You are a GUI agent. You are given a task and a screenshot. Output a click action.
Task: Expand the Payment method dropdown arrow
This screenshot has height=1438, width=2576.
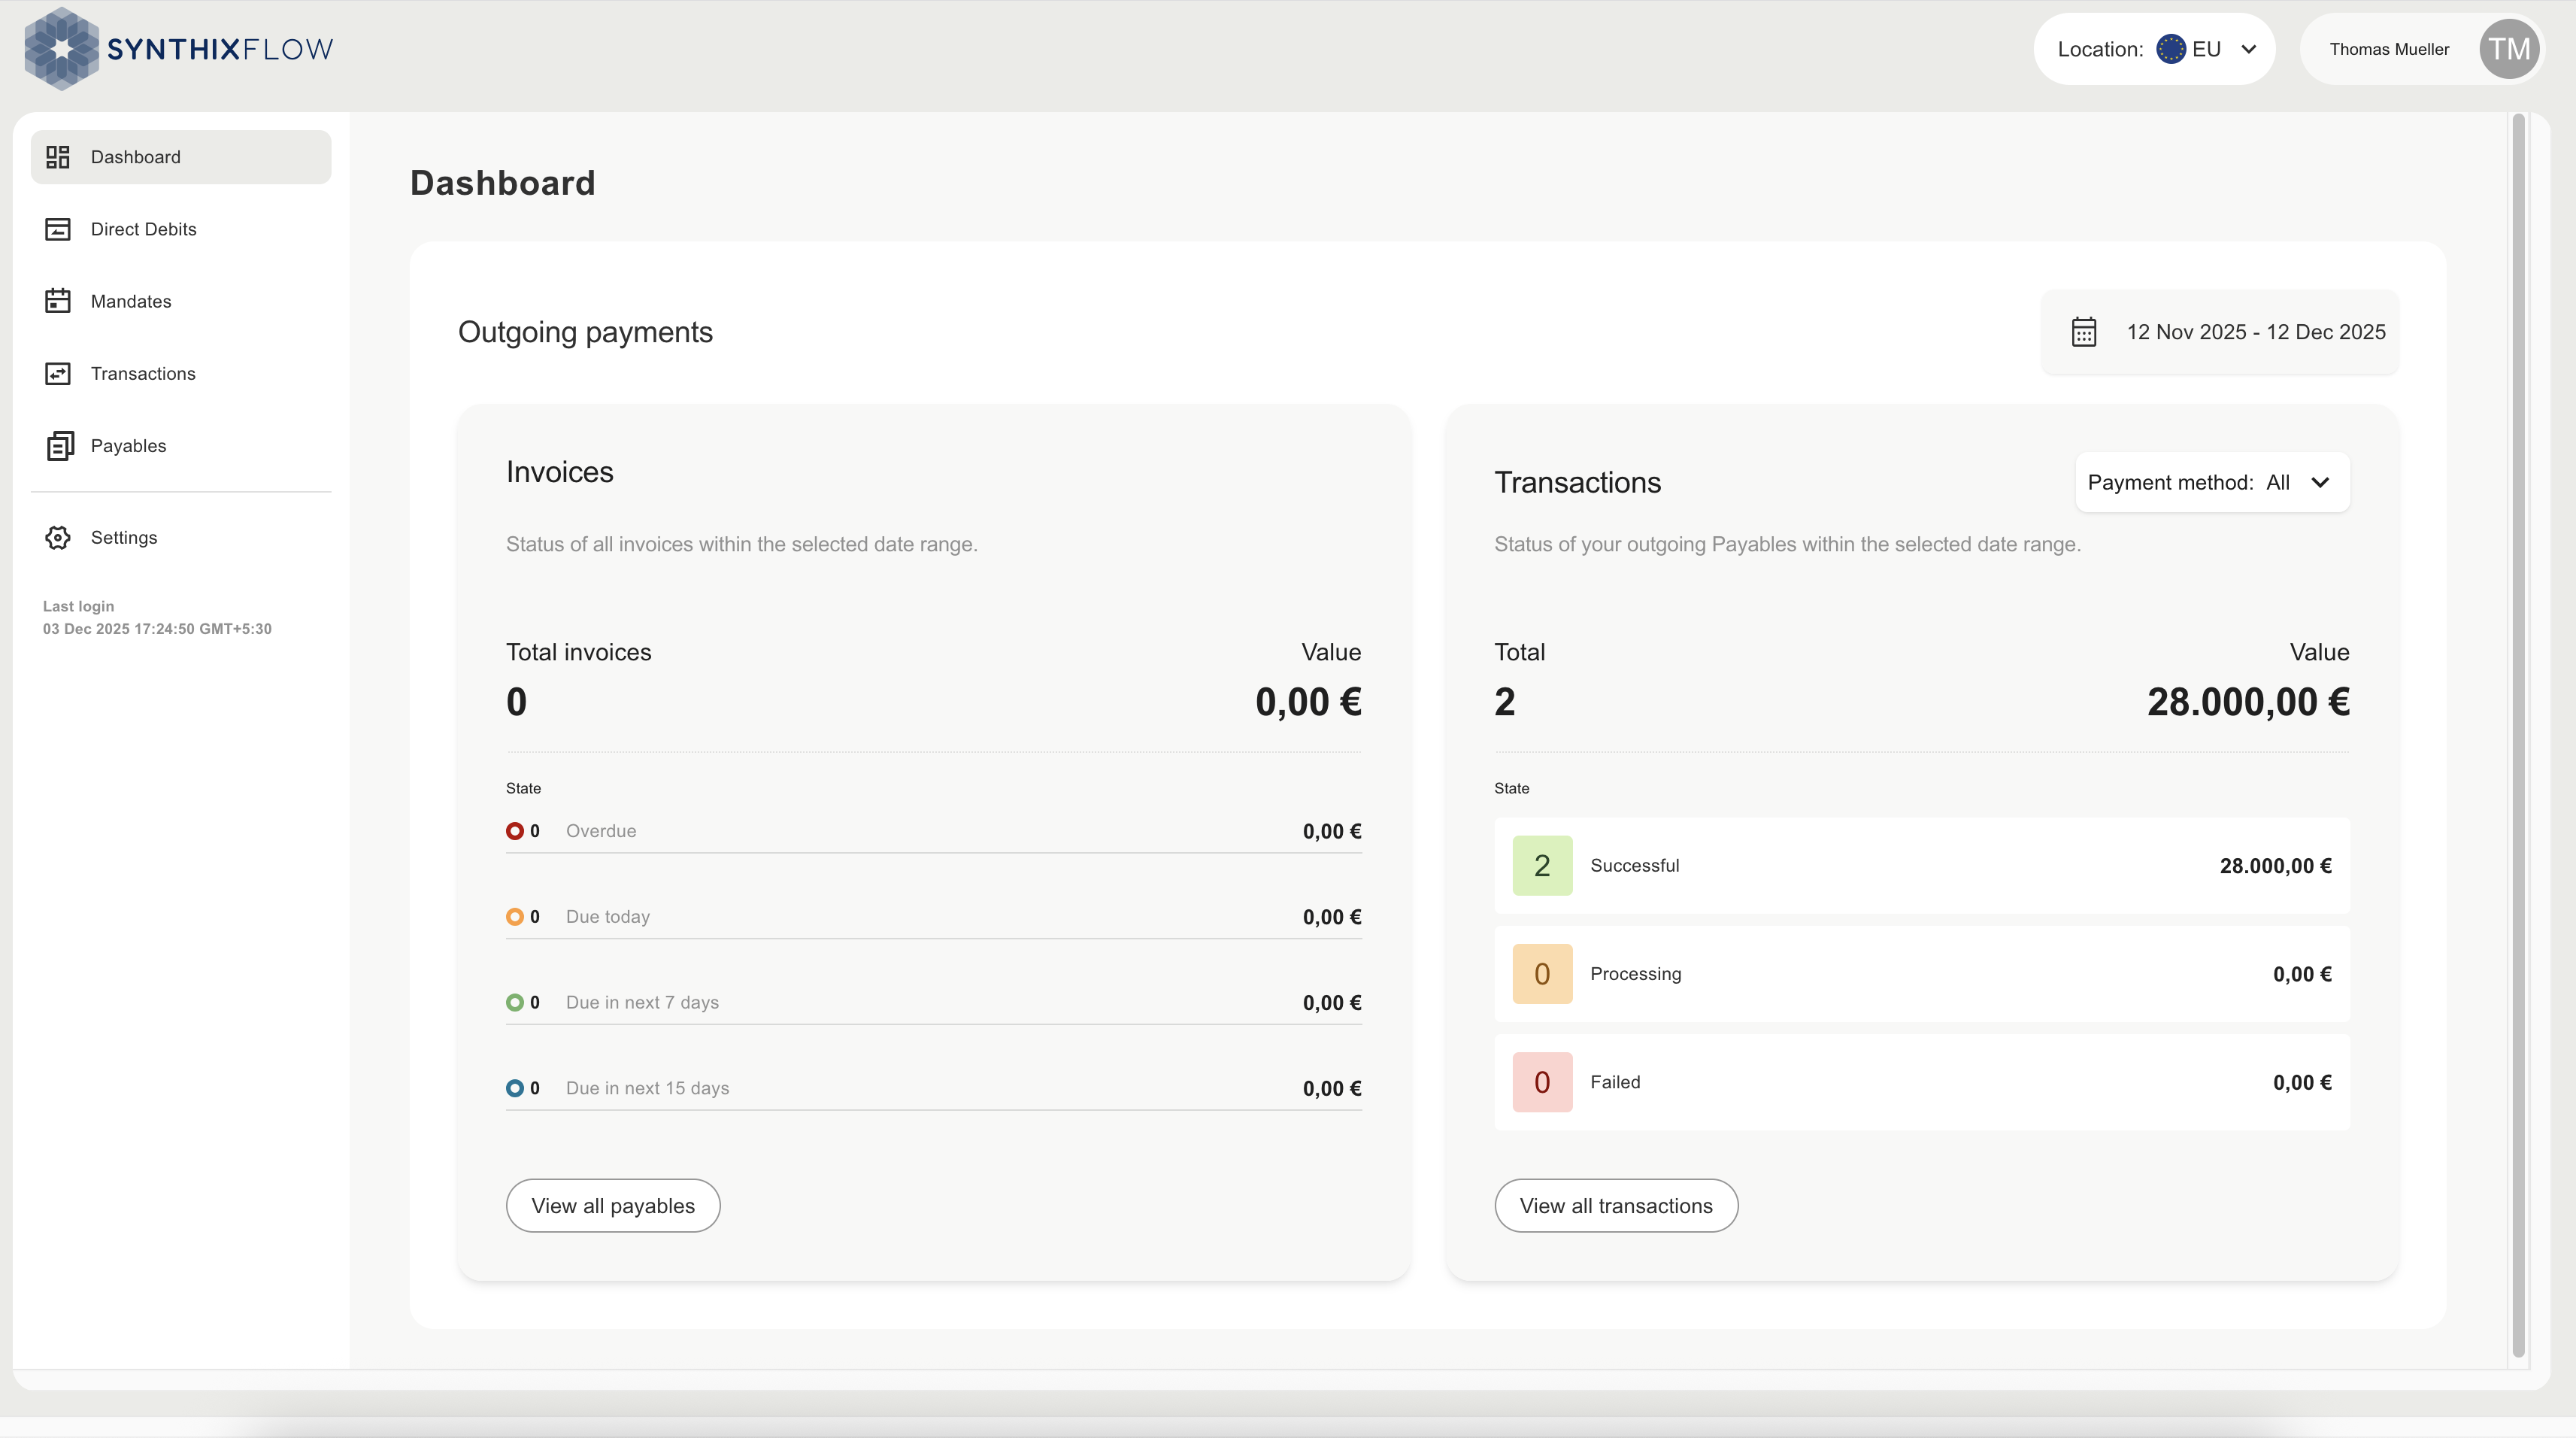click(x=2320, y=483)
